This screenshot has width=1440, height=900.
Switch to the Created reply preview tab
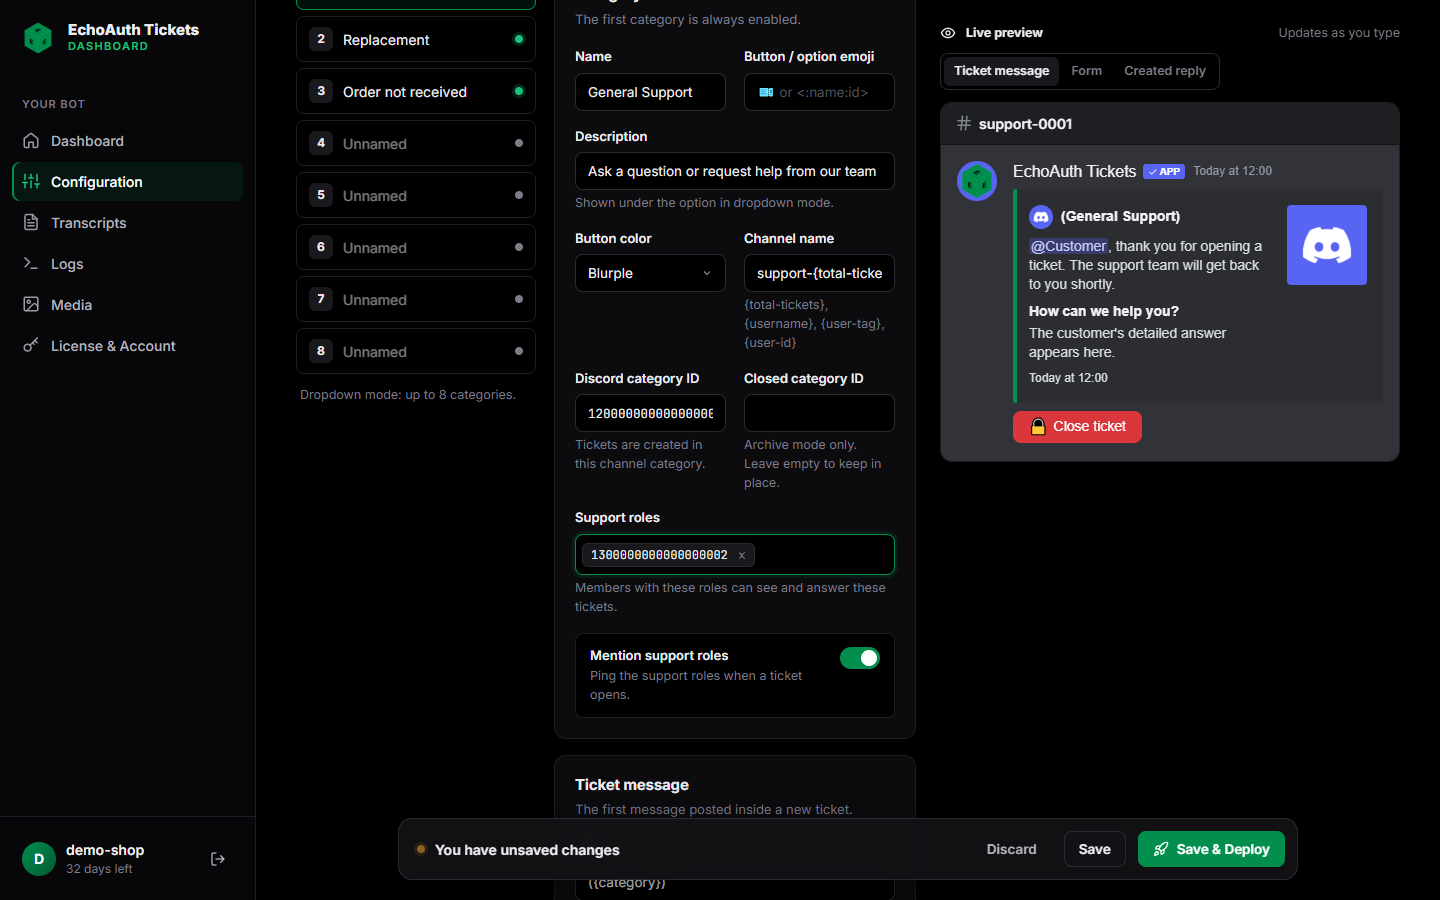pyautogui.click(x=1165, y=71)
